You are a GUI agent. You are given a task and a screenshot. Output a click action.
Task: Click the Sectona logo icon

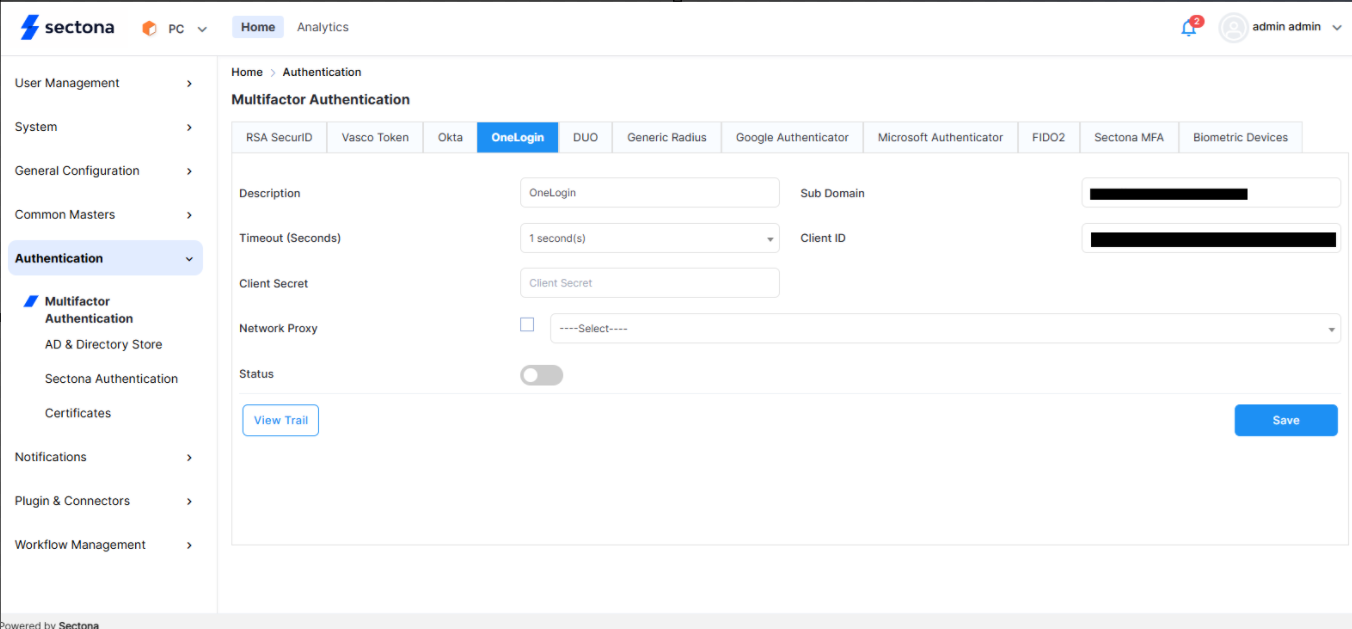30,28
